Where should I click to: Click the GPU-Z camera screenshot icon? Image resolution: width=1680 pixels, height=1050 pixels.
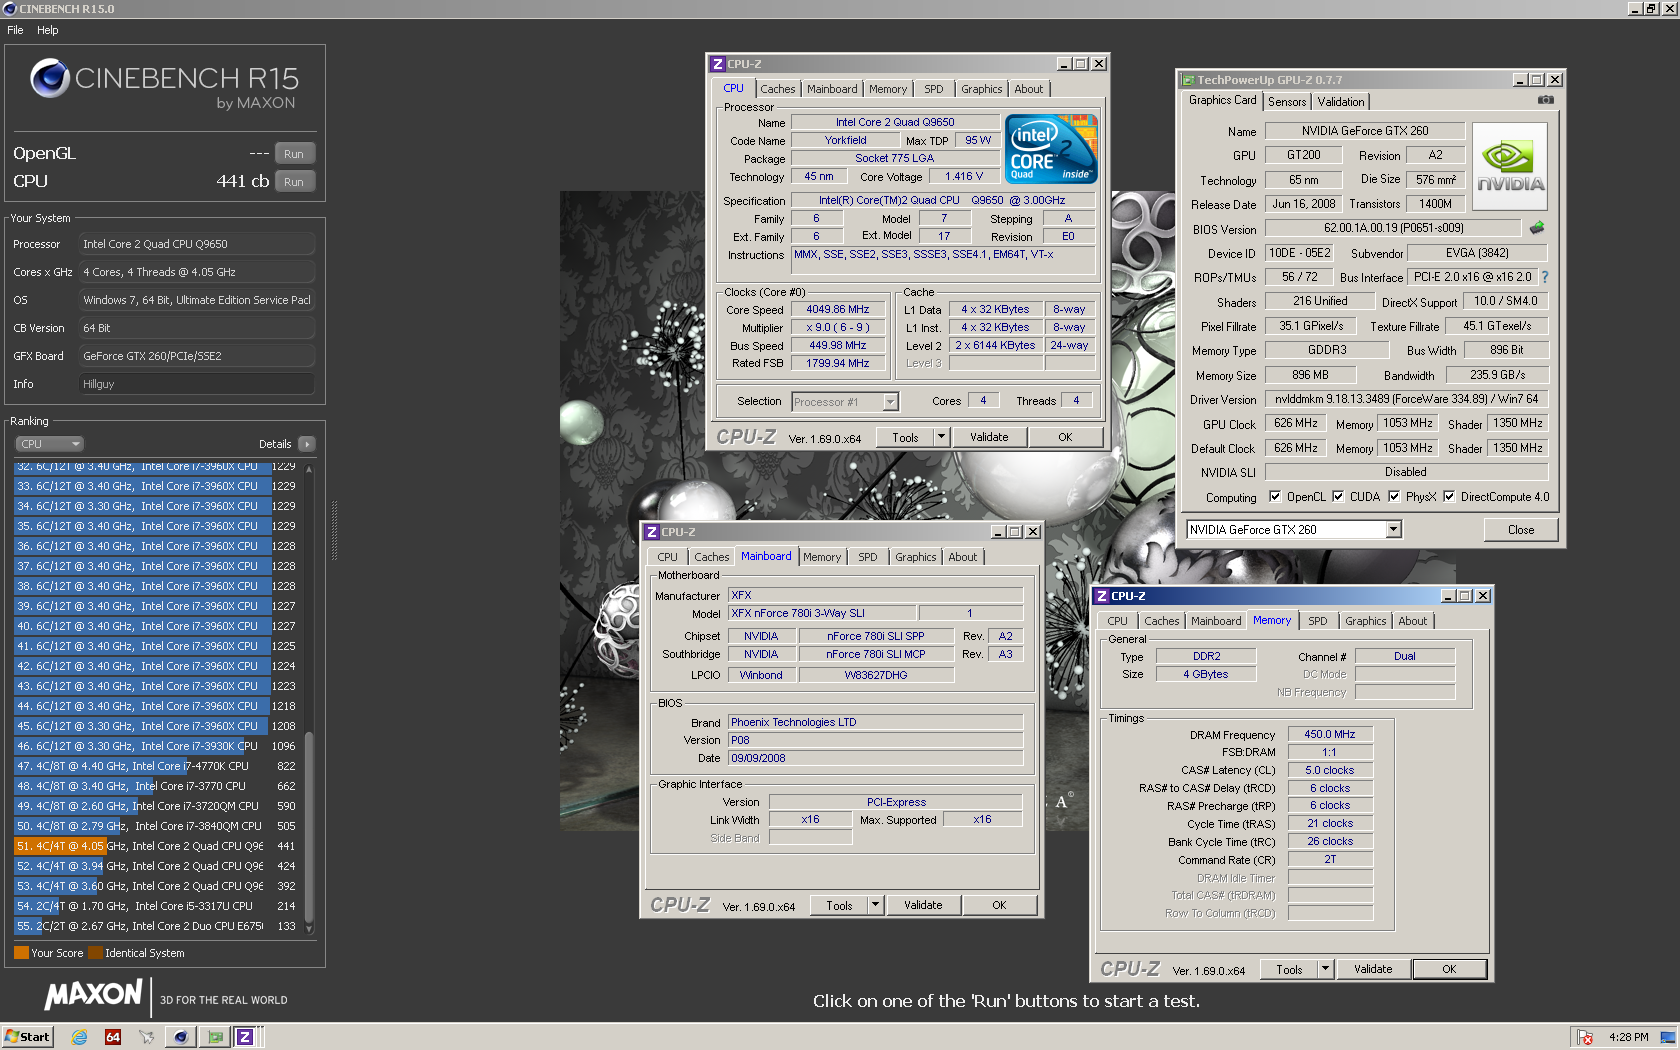[x=1545, y=100]
